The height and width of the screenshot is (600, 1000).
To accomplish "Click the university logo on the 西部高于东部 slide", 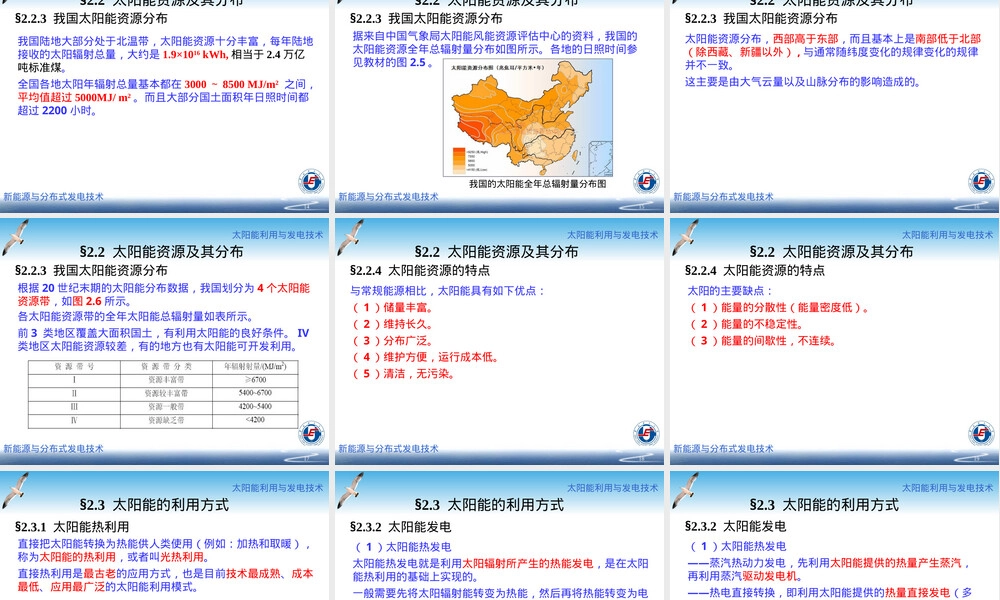I will 981,182.
